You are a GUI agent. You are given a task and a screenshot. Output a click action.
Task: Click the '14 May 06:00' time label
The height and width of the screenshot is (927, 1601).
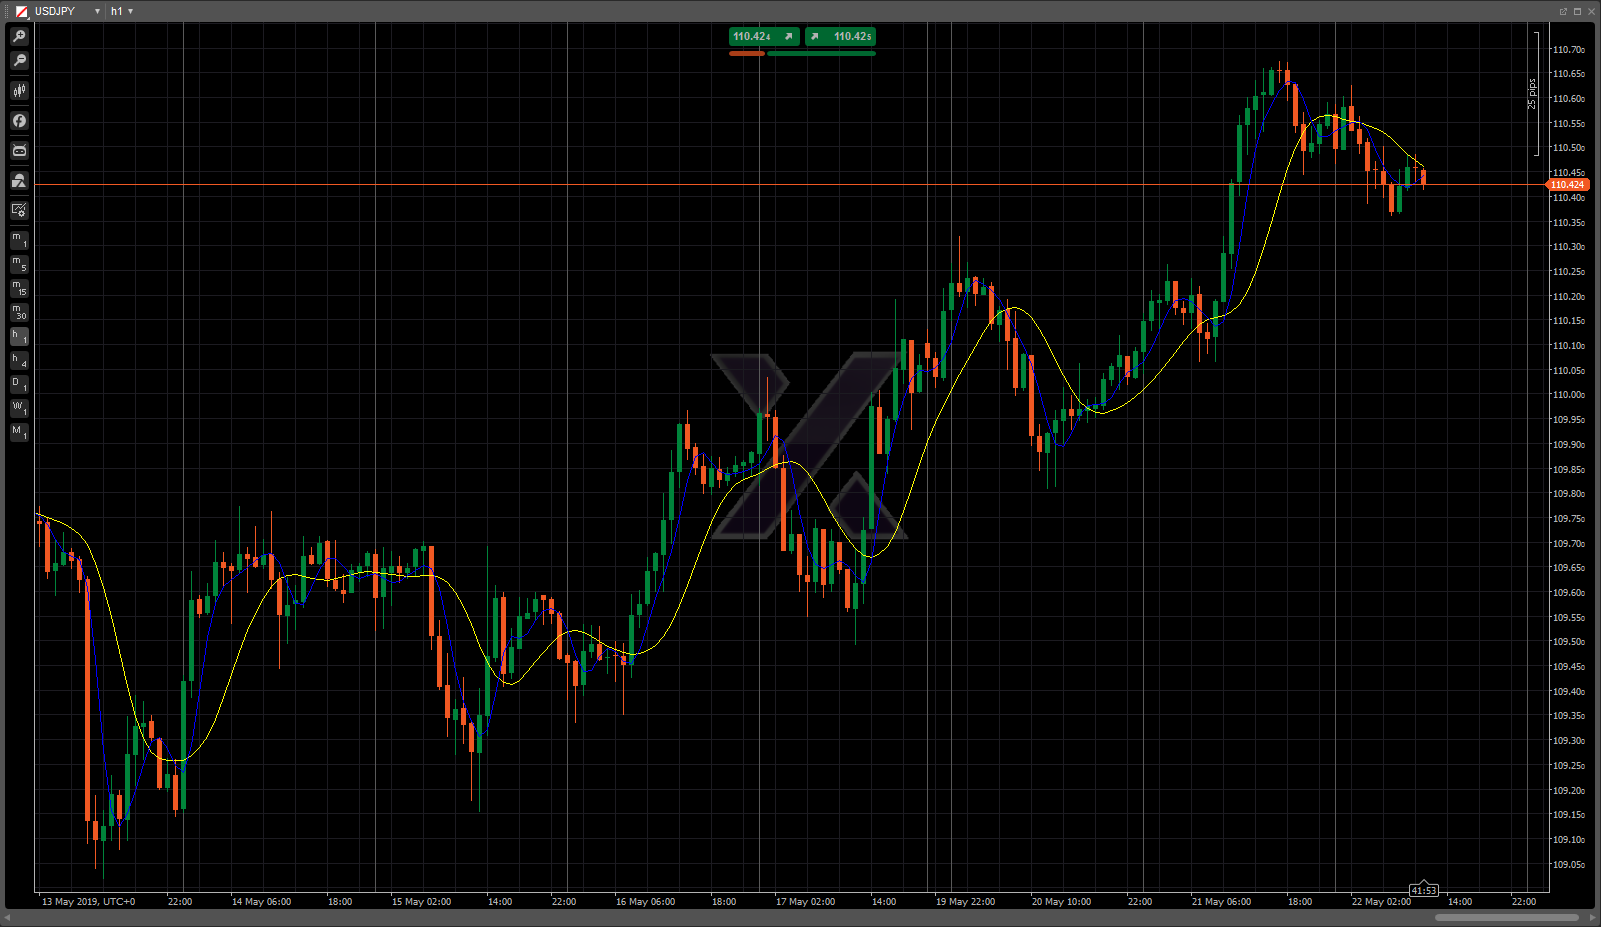261,902
